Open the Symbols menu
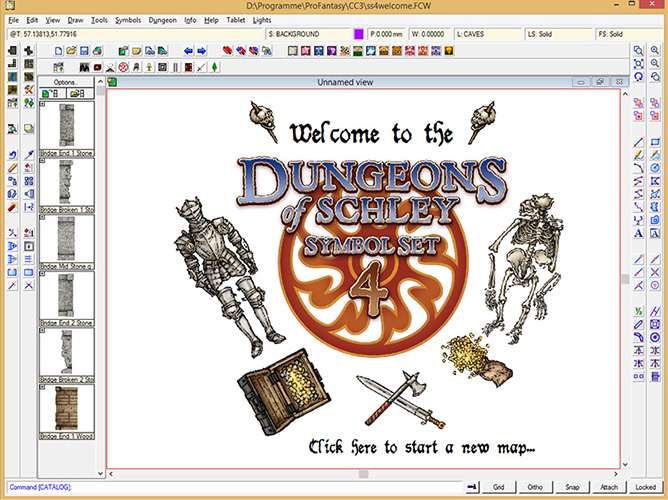The width and height of the screenshot is (668, 500). click(x=128, y=20)
